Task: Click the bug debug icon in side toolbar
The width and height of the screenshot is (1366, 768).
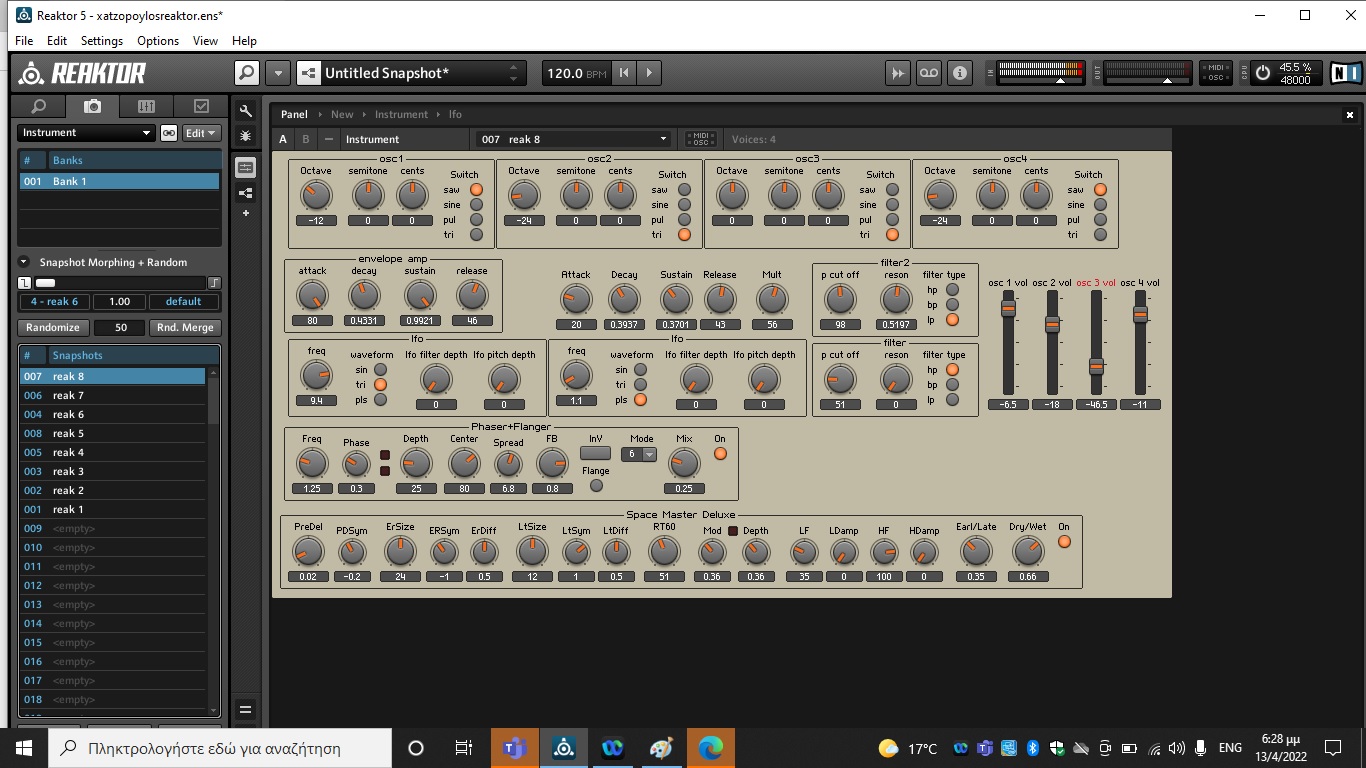Action: click(x=246, y=135)
